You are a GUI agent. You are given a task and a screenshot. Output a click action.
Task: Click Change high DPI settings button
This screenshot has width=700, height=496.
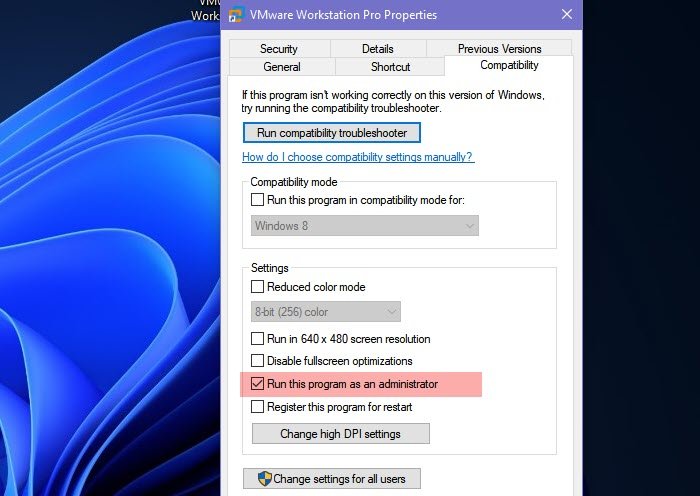pyautogui.click(x=341, y=433)
